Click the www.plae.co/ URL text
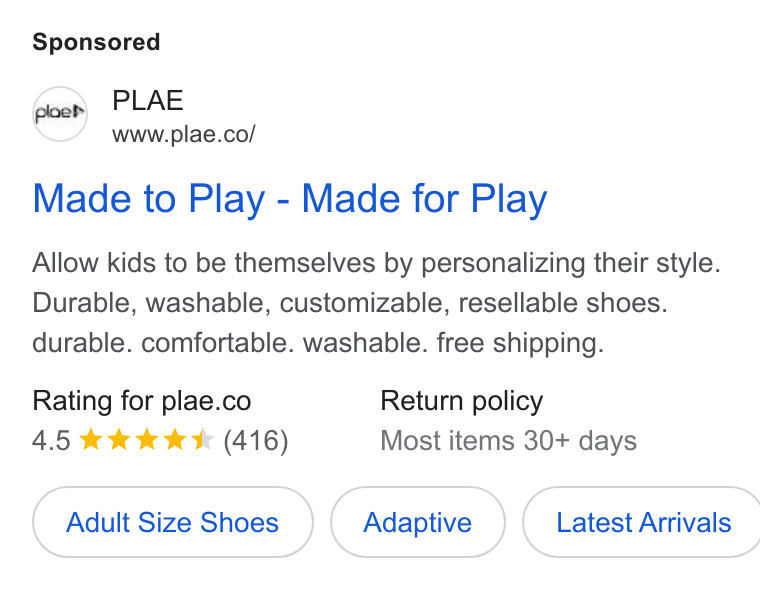This screenshot has width=760, height=590. point(184,134)
